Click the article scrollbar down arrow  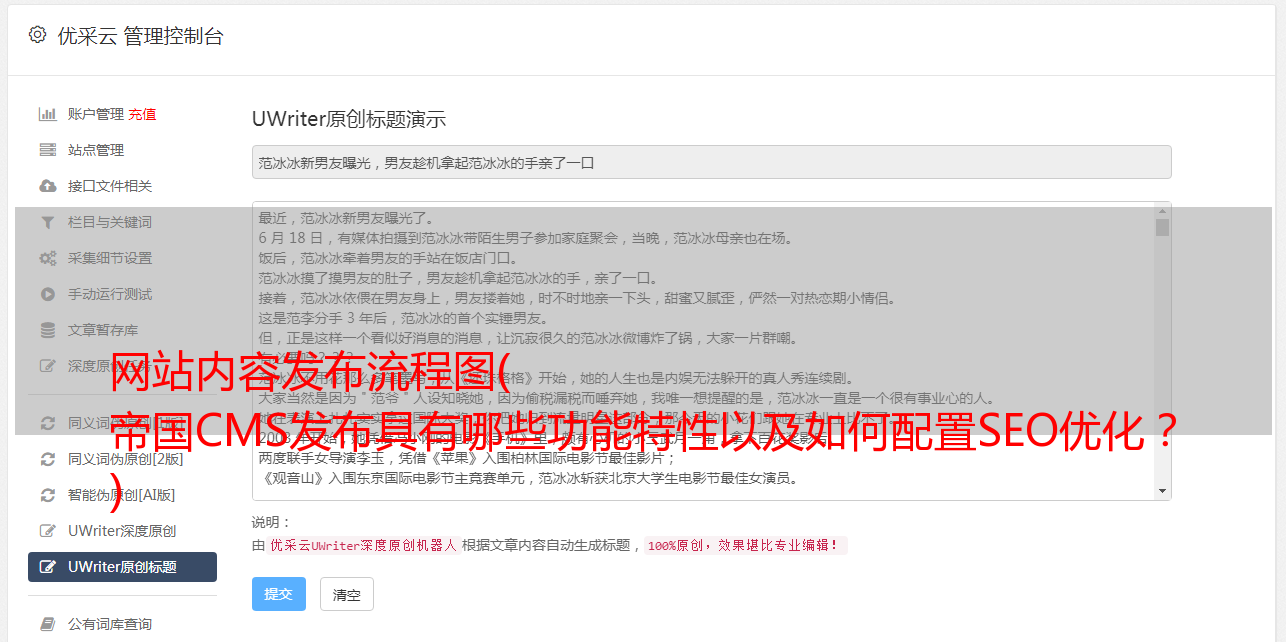pos(1162,491)
